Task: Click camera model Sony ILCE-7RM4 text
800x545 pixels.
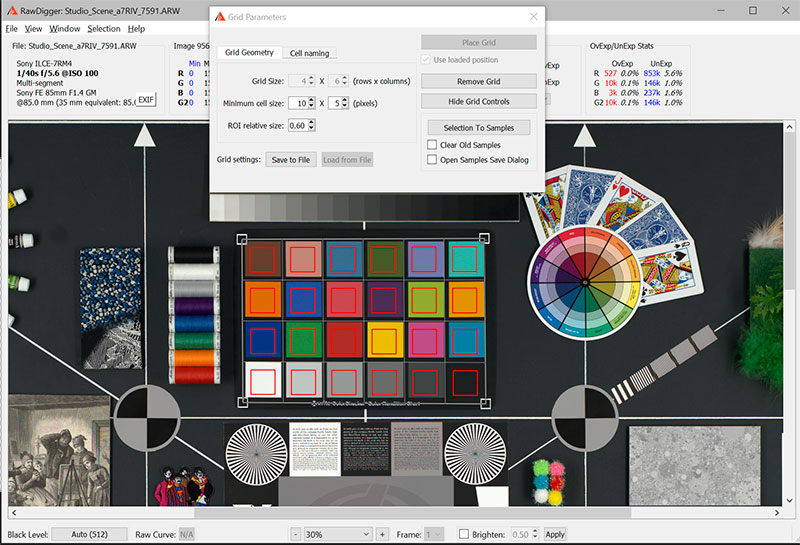Action: [44, 64]
